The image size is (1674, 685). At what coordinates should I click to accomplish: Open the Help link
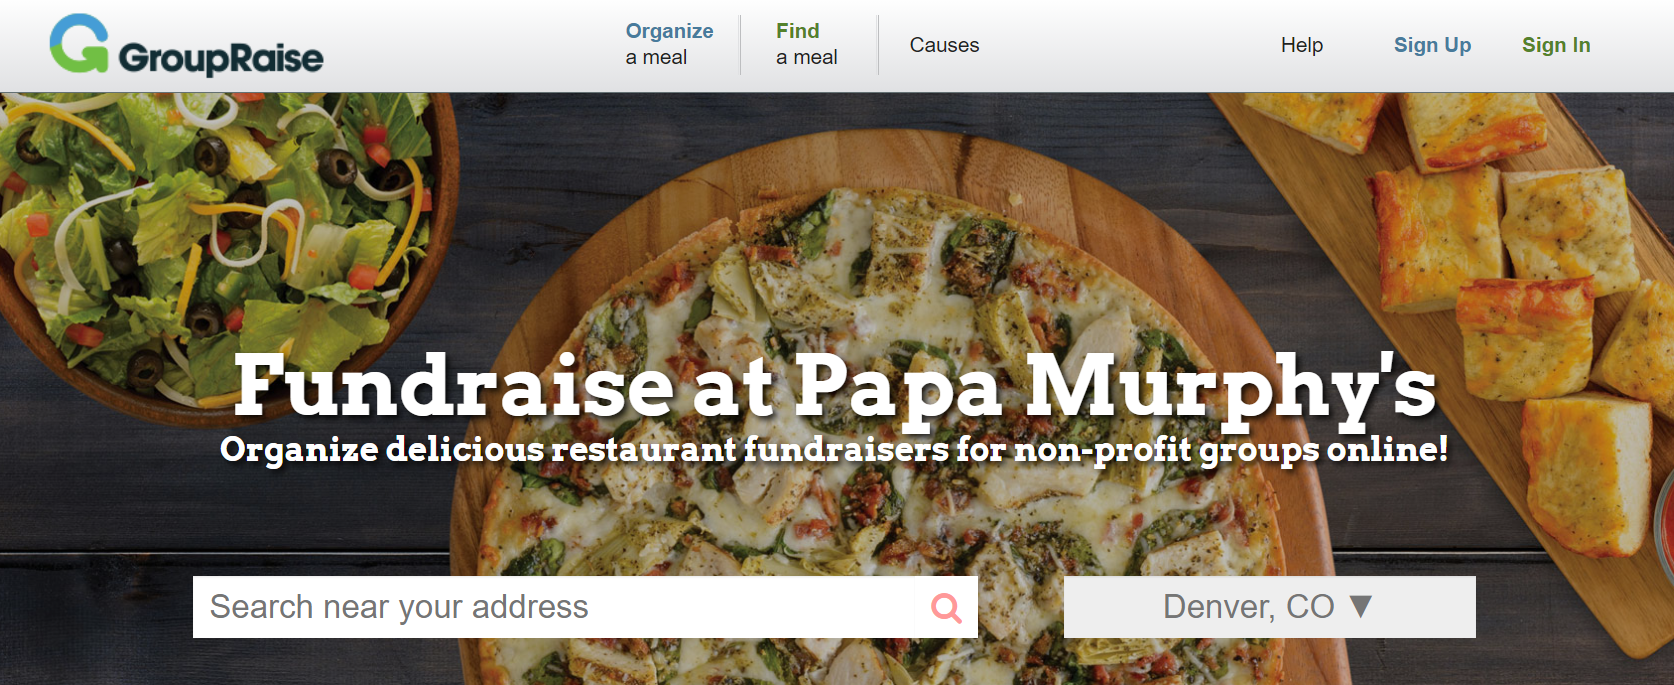1302,45
